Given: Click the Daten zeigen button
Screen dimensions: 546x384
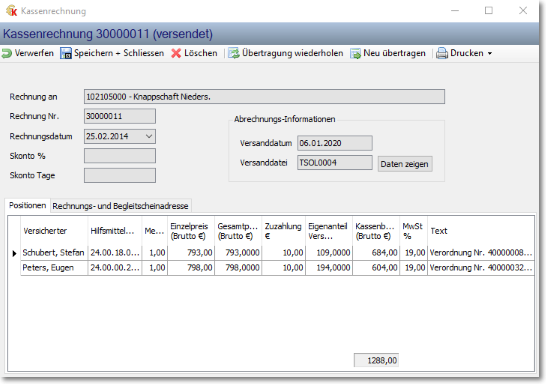Looking at the screenshot, I should 405,164.
